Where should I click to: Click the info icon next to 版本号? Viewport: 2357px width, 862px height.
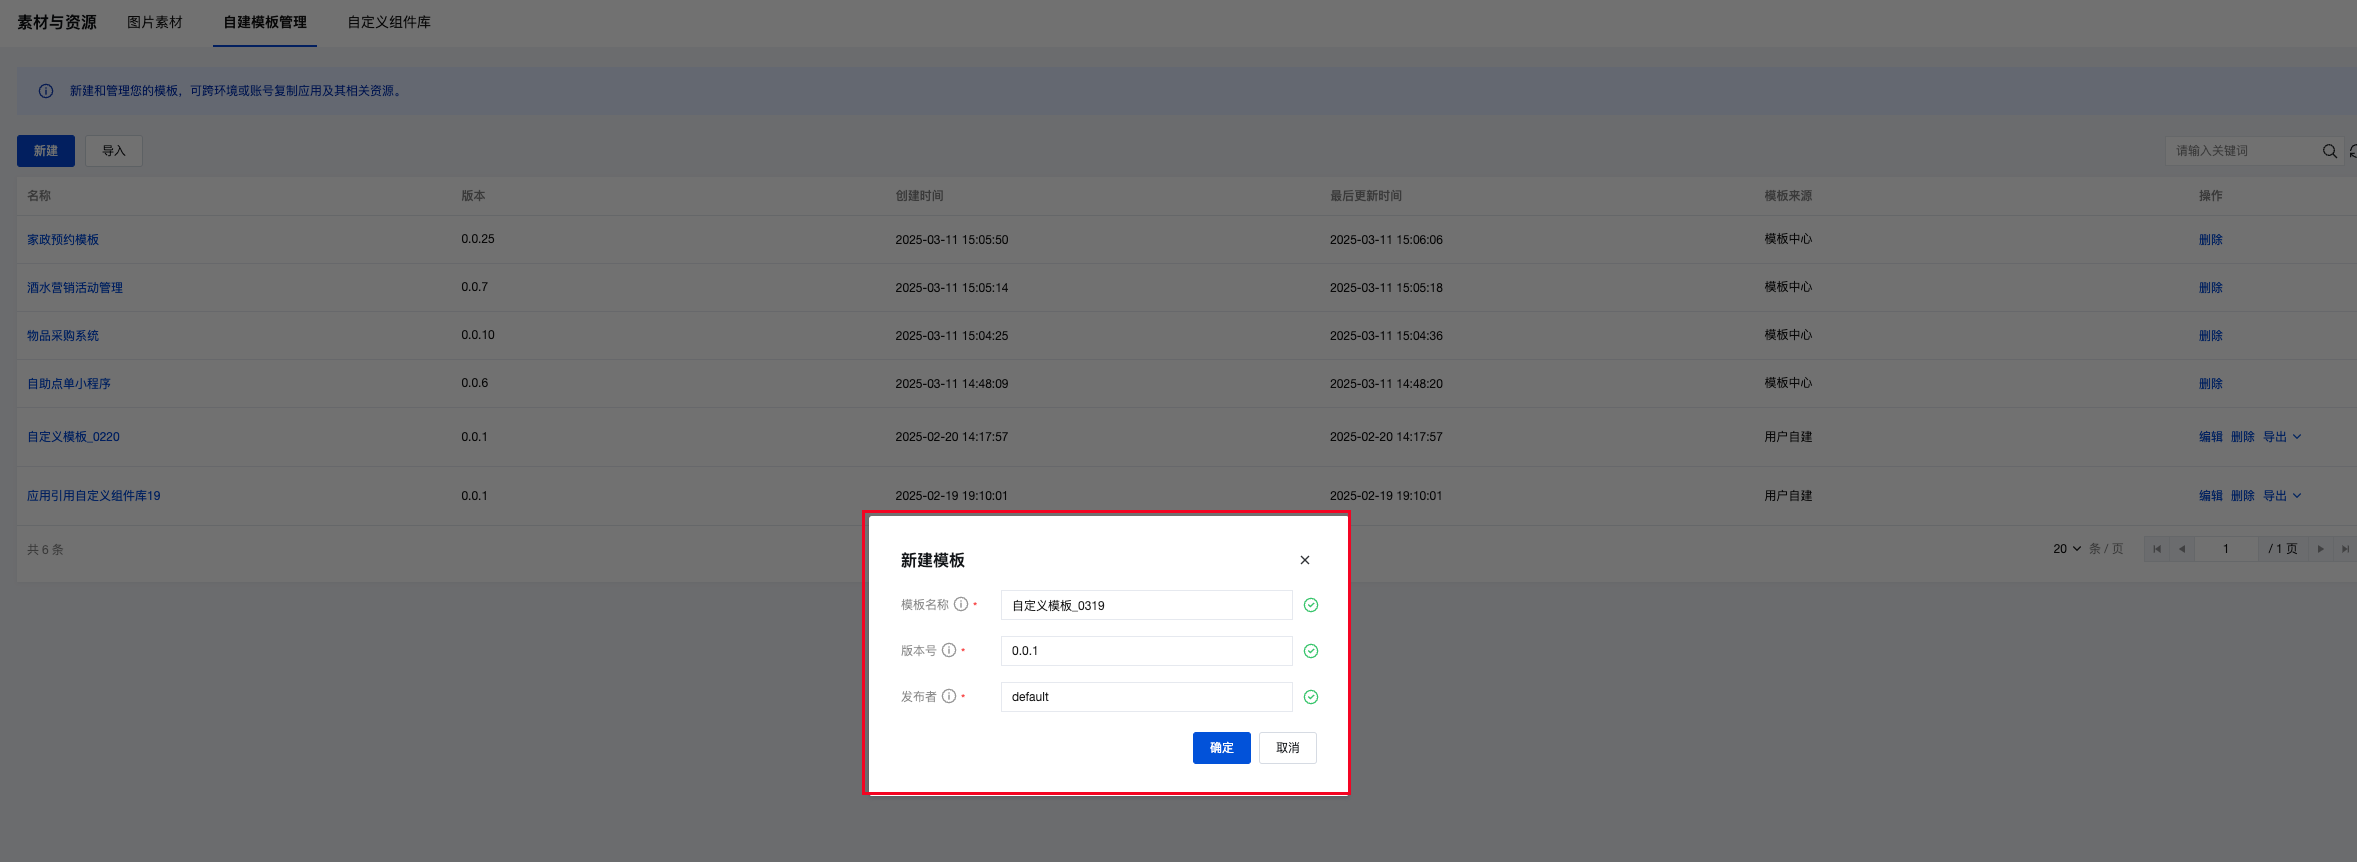pyautogui.click(x=949, y=650)
